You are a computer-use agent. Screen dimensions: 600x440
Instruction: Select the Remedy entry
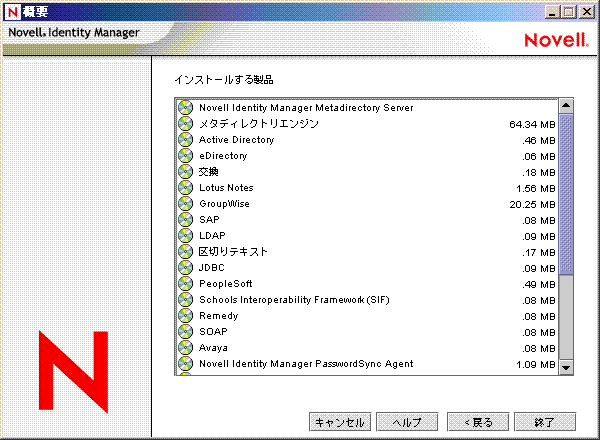367,316
